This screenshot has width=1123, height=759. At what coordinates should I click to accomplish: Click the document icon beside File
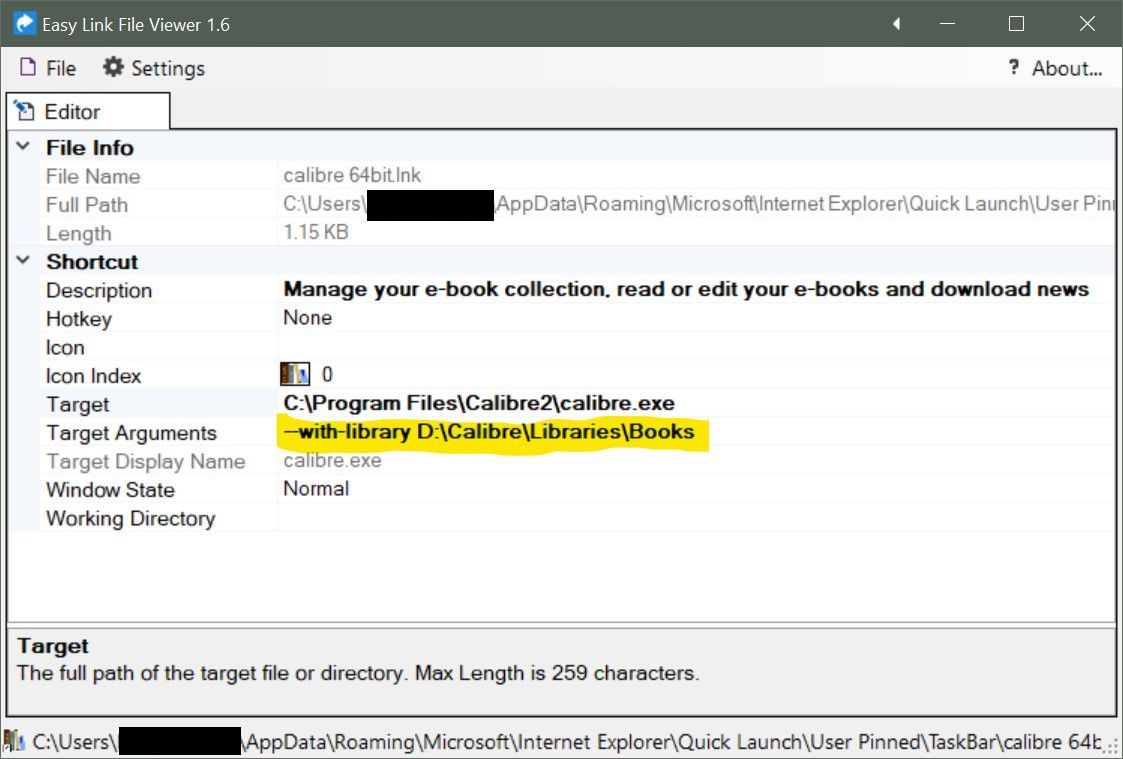coord(28,67)
